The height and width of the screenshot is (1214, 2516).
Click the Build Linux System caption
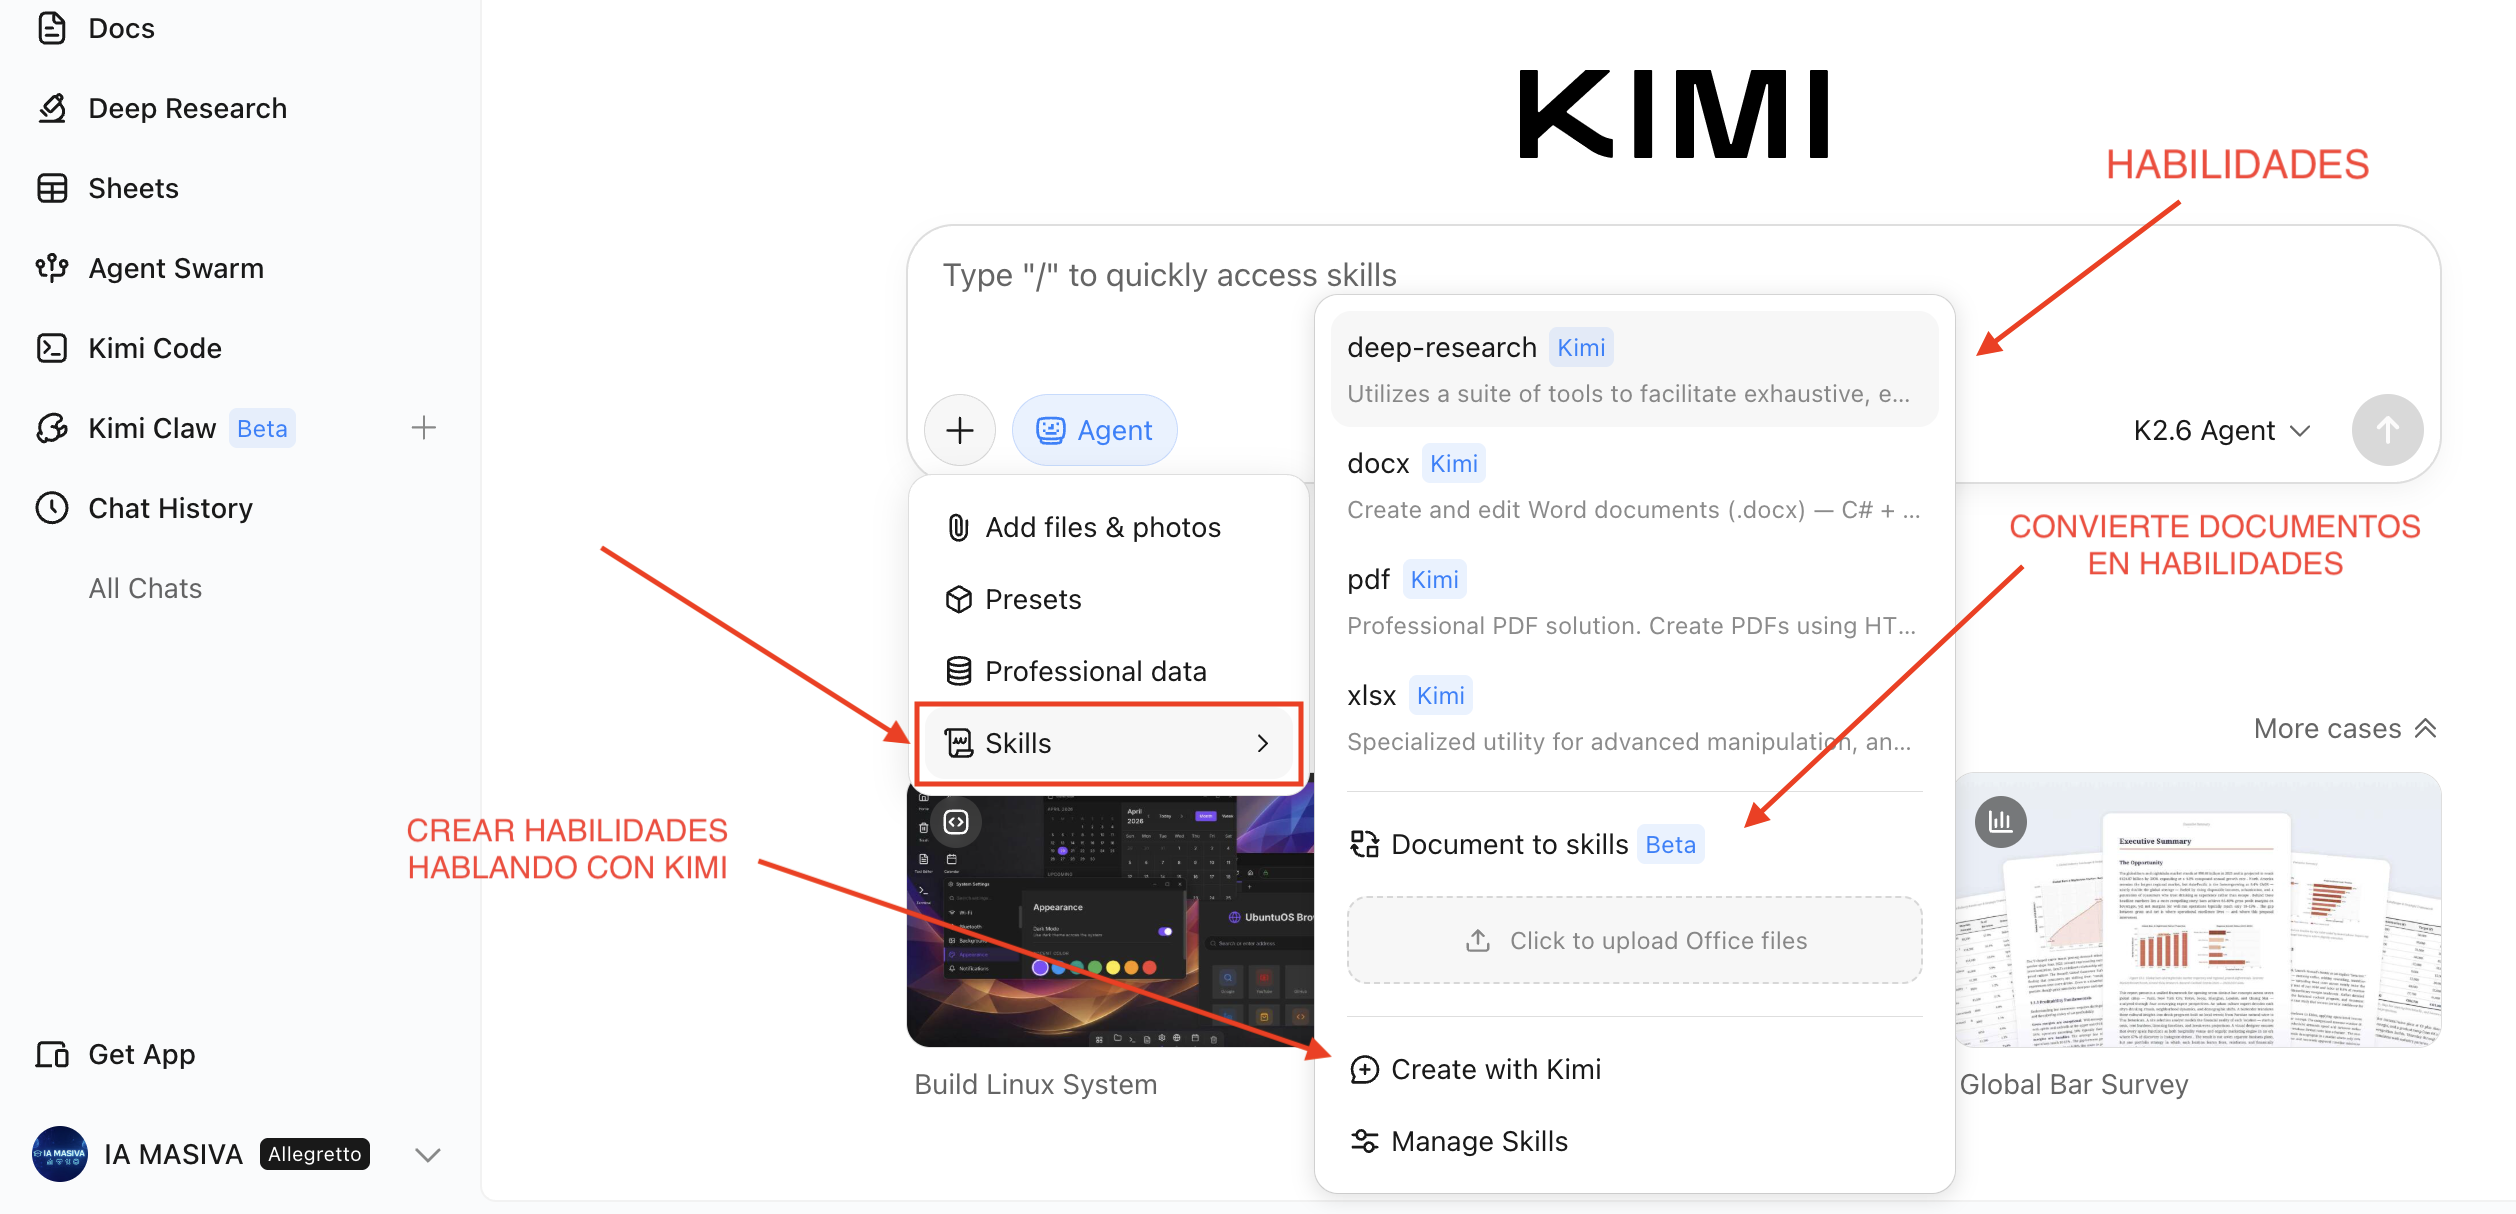pyautogui.click(x=1035, y=1084)
